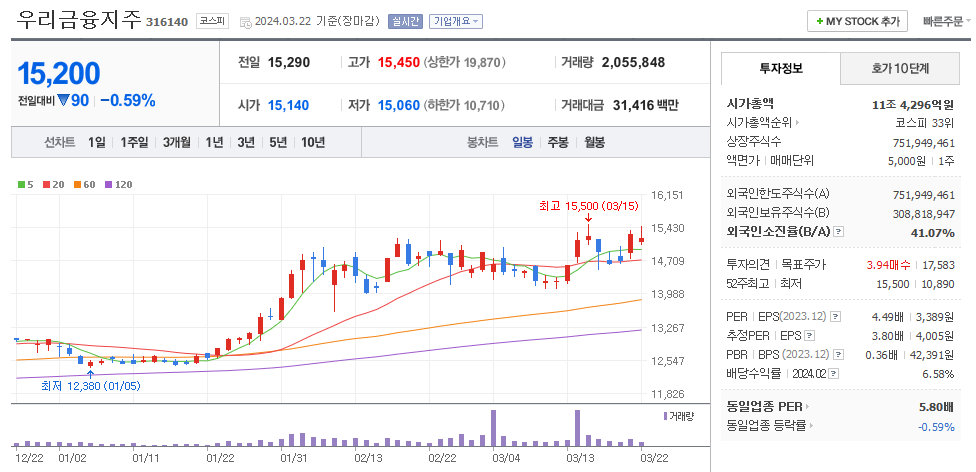Click the 실시간 badge button
This screenshot has height=472, width=976.
(405, 21)
